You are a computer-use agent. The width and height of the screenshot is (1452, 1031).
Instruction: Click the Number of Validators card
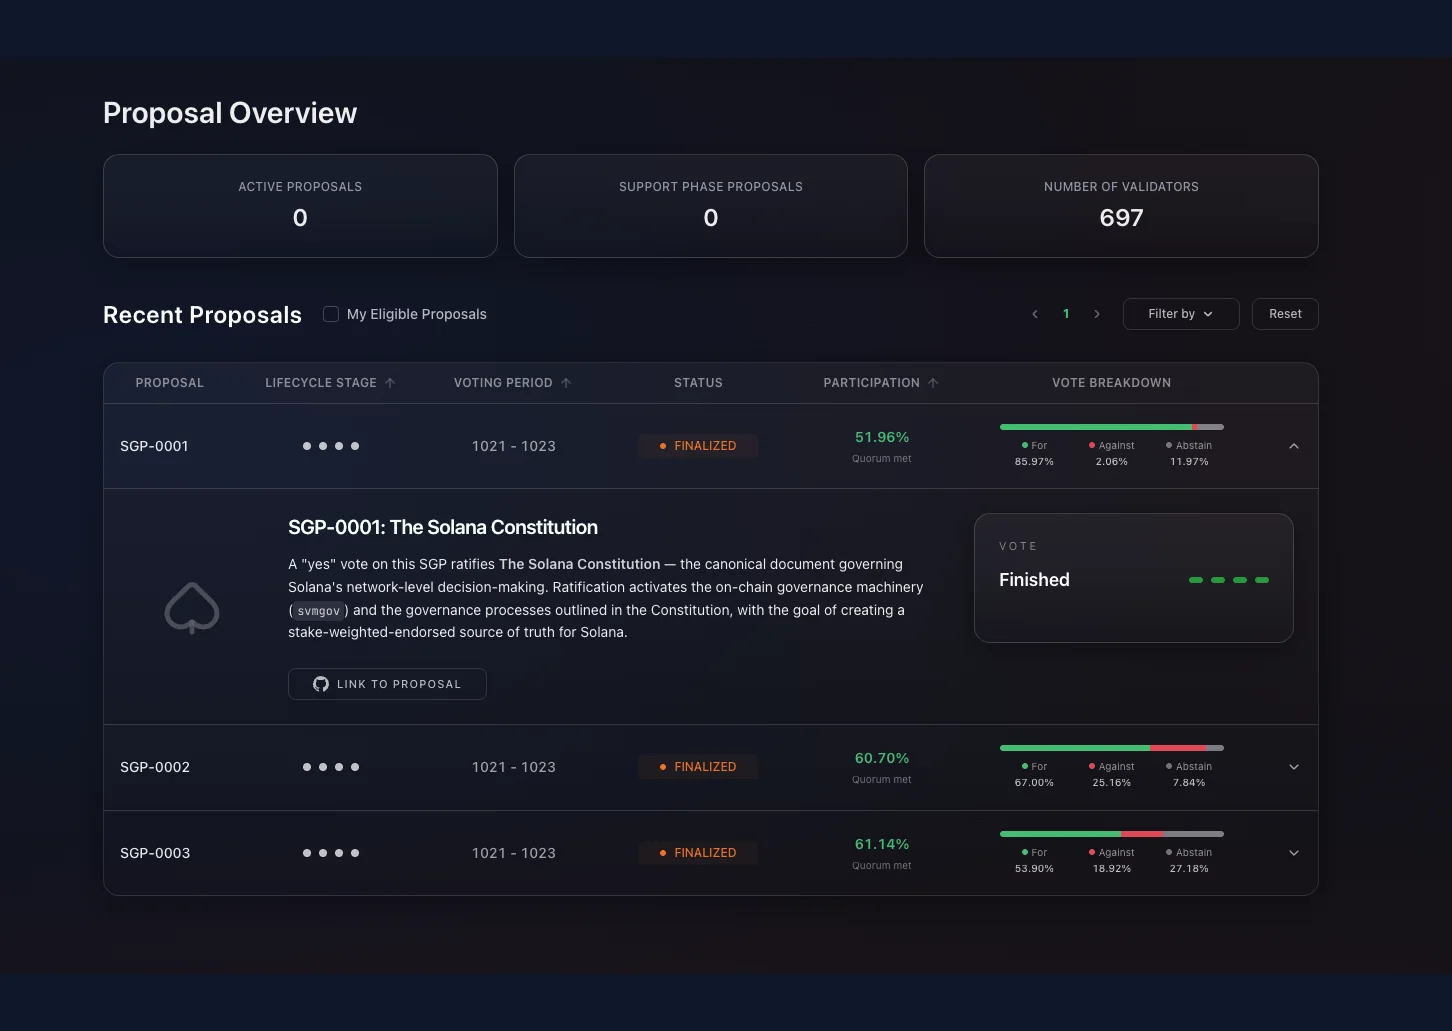coord(1121,206)
